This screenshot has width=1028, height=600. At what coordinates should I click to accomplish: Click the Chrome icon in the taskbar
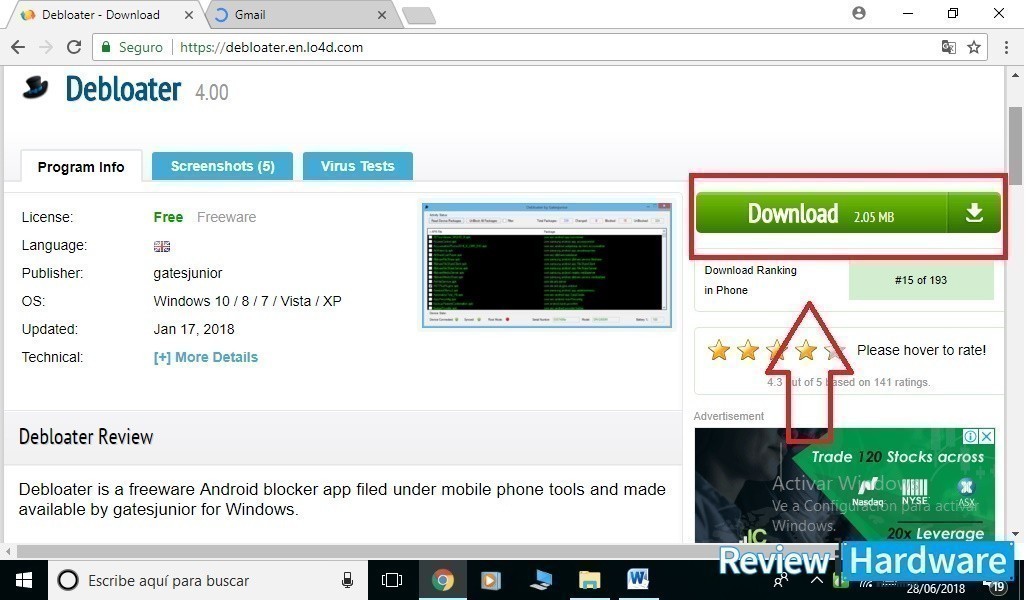pyautogui.click(x=443, y=580)
